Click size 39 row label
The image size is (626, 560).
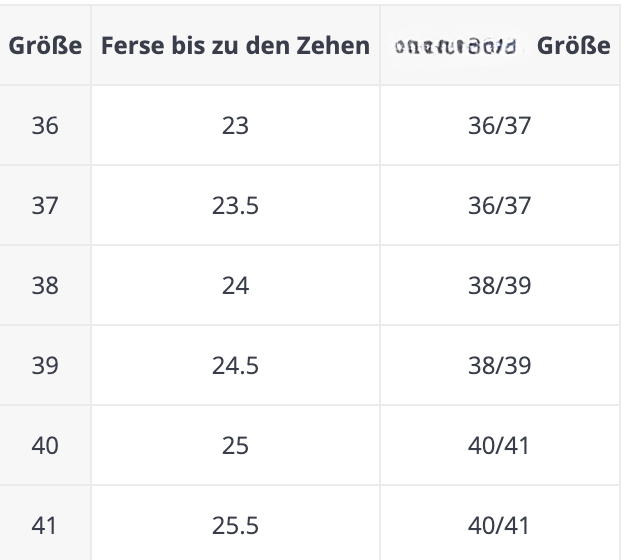(45, 365)
